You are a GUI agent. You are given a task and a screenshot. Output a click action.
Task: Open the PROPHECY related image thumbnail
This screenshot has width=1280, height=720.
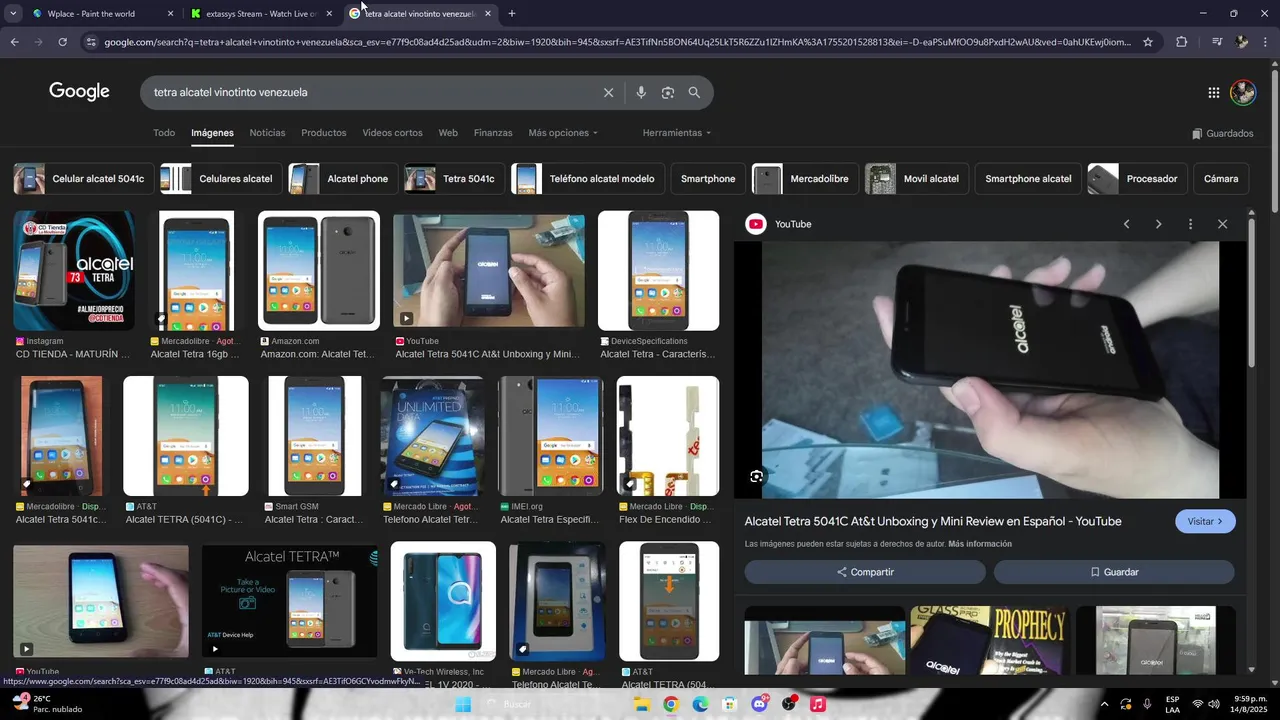990,640
